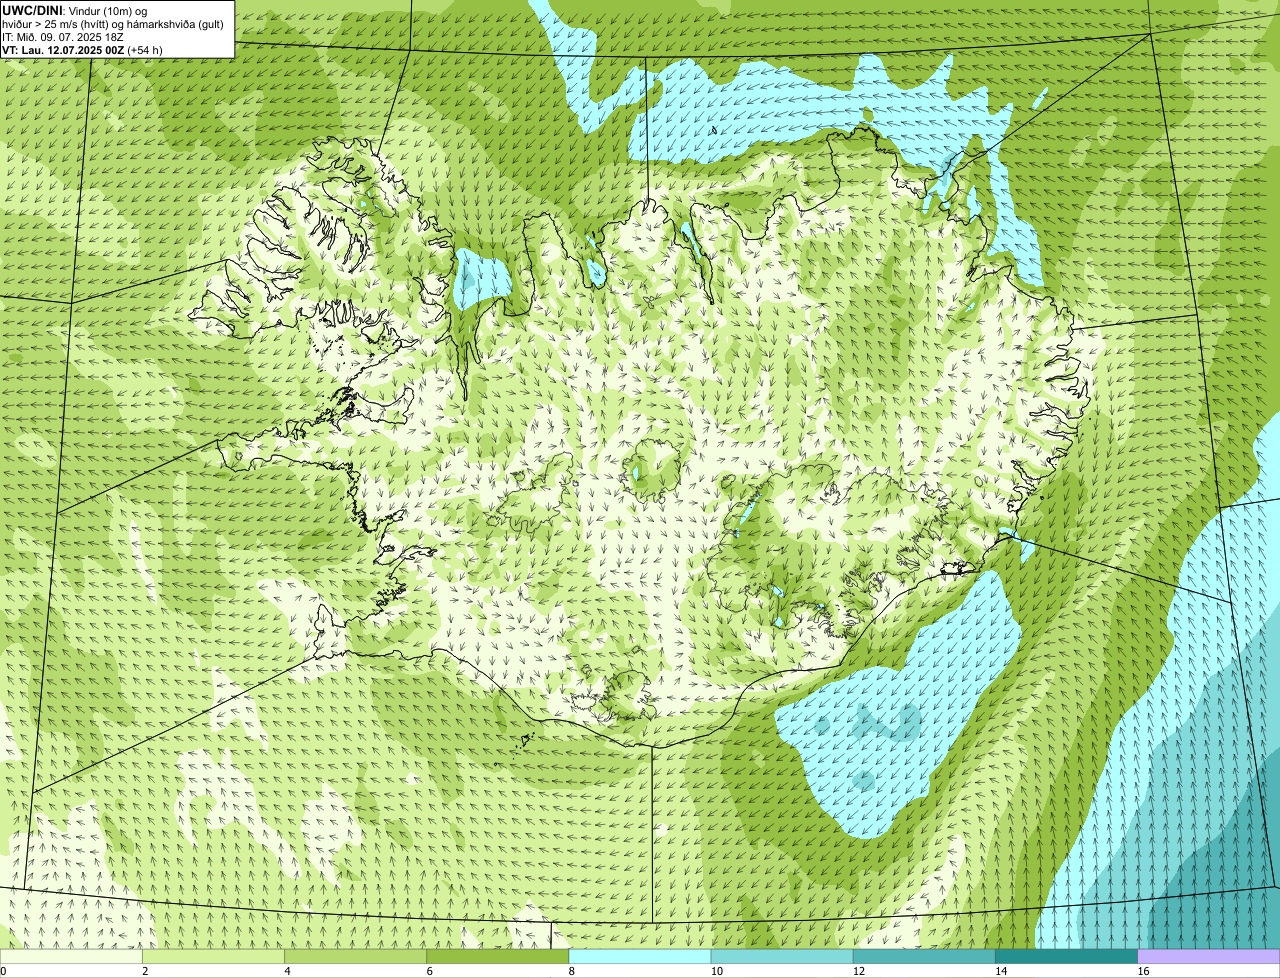The image size is (1280, 978).
Task: Click the legend tick label "0"
Action: point(4,972)
